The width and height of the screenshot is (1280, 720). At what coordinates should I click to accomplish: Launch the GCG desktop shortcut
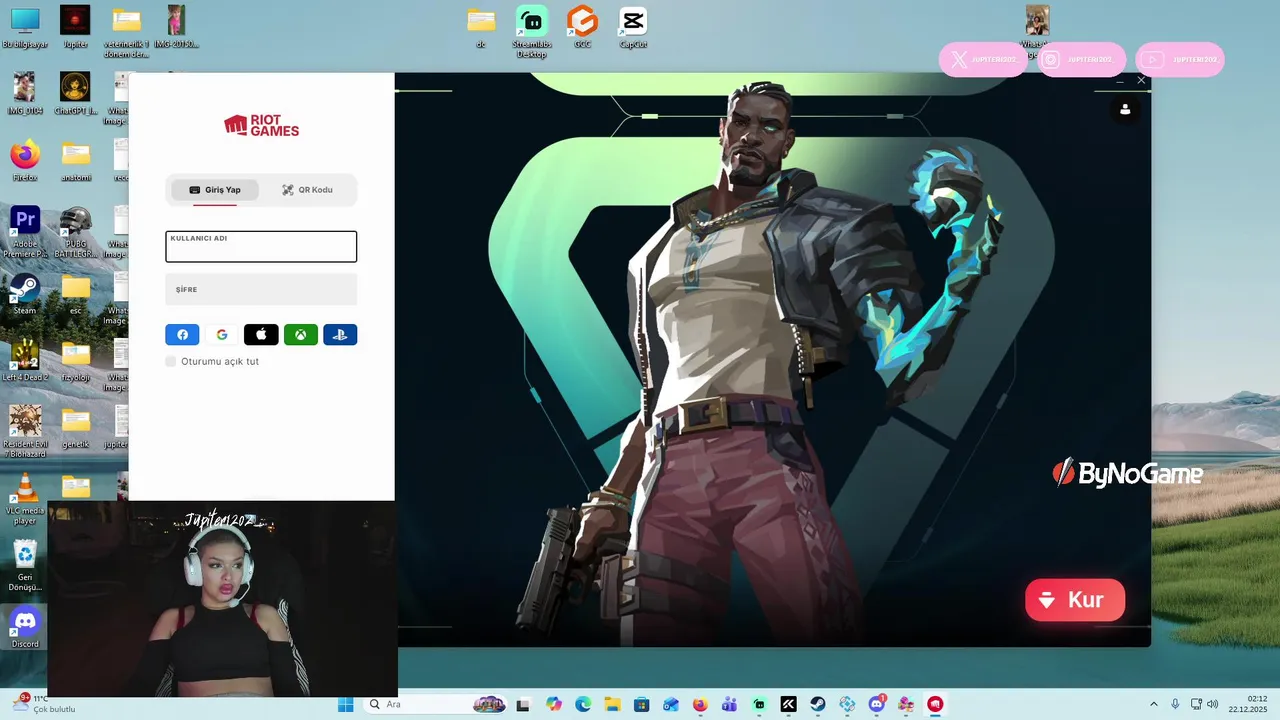point(582,27)
